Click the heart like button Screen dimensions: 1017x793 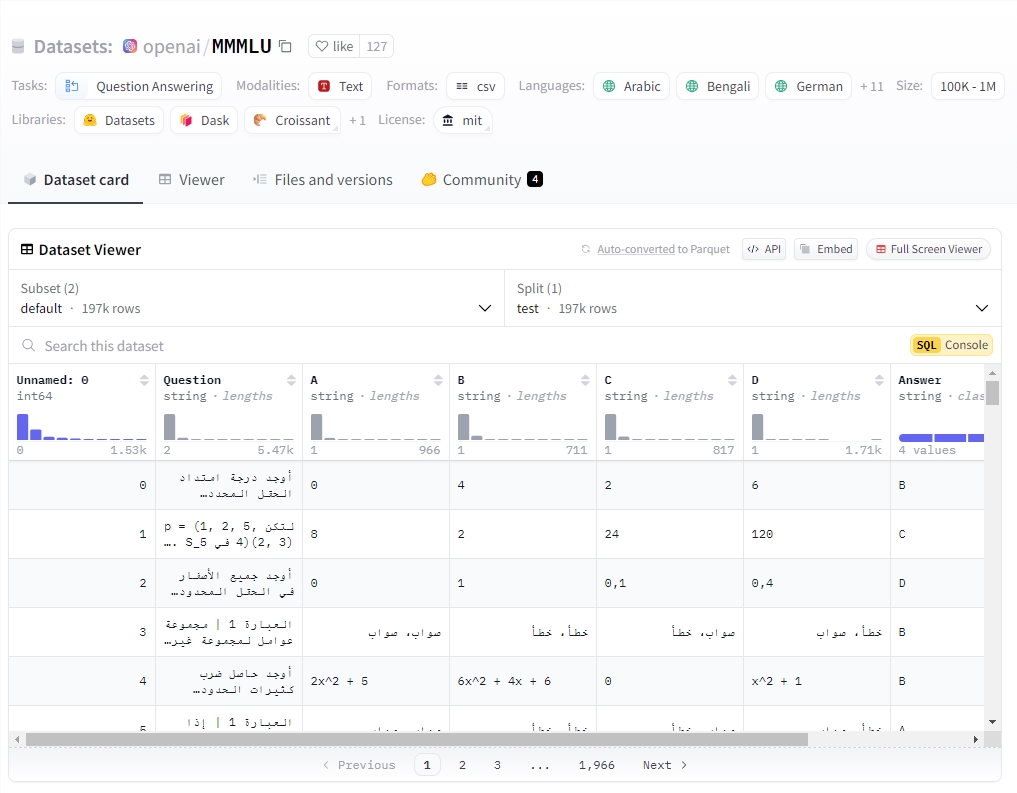[x=334, y=46]
